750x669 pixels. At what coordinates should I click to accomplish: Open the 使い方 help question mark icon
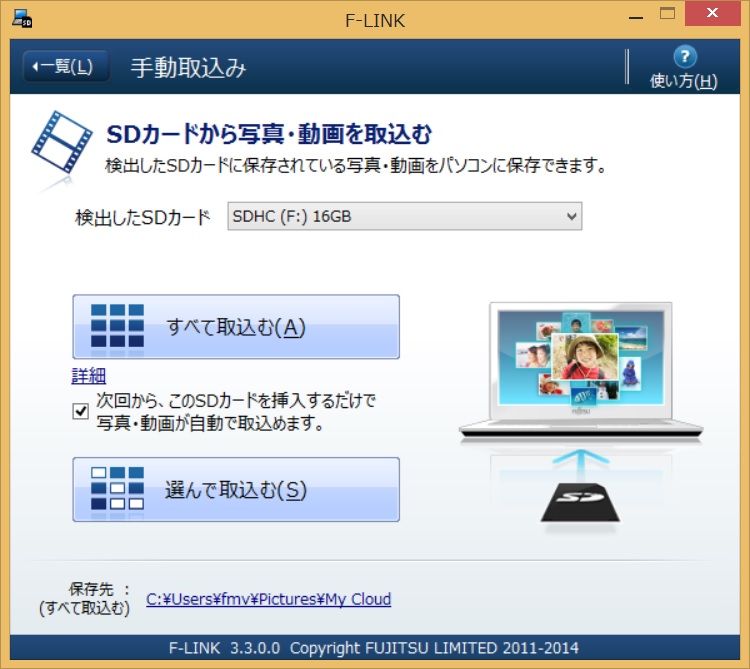pos(684,56)
